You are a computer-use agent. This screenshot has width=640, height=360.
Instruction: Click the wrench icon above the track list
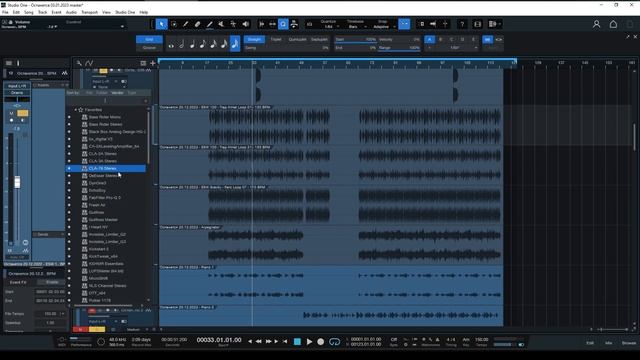[79, 63]
